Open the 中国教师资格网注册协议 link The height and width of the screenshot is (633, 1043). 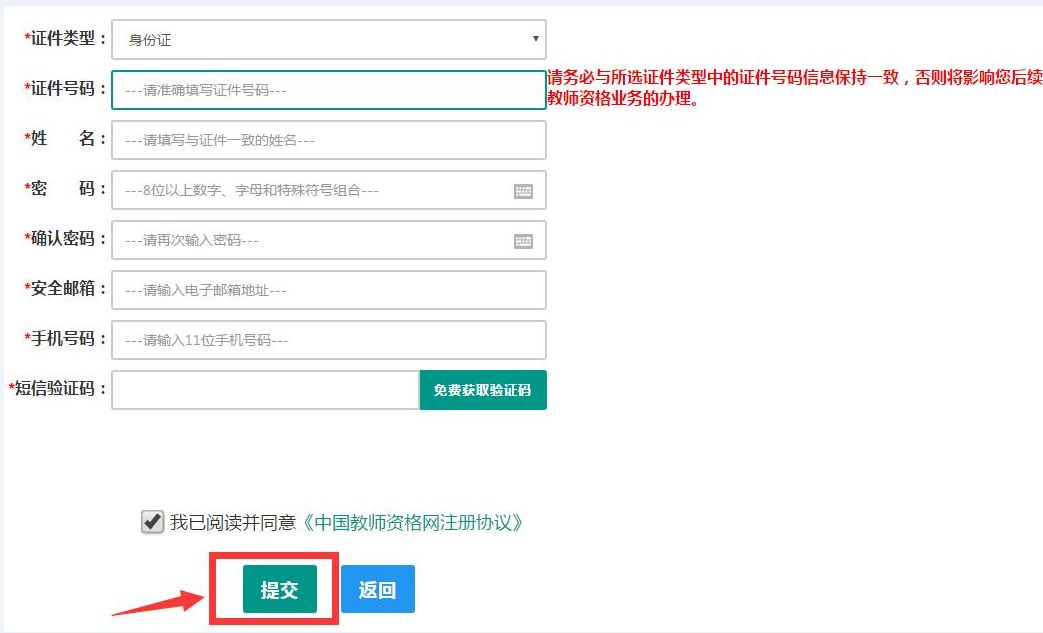pos(412,523)
